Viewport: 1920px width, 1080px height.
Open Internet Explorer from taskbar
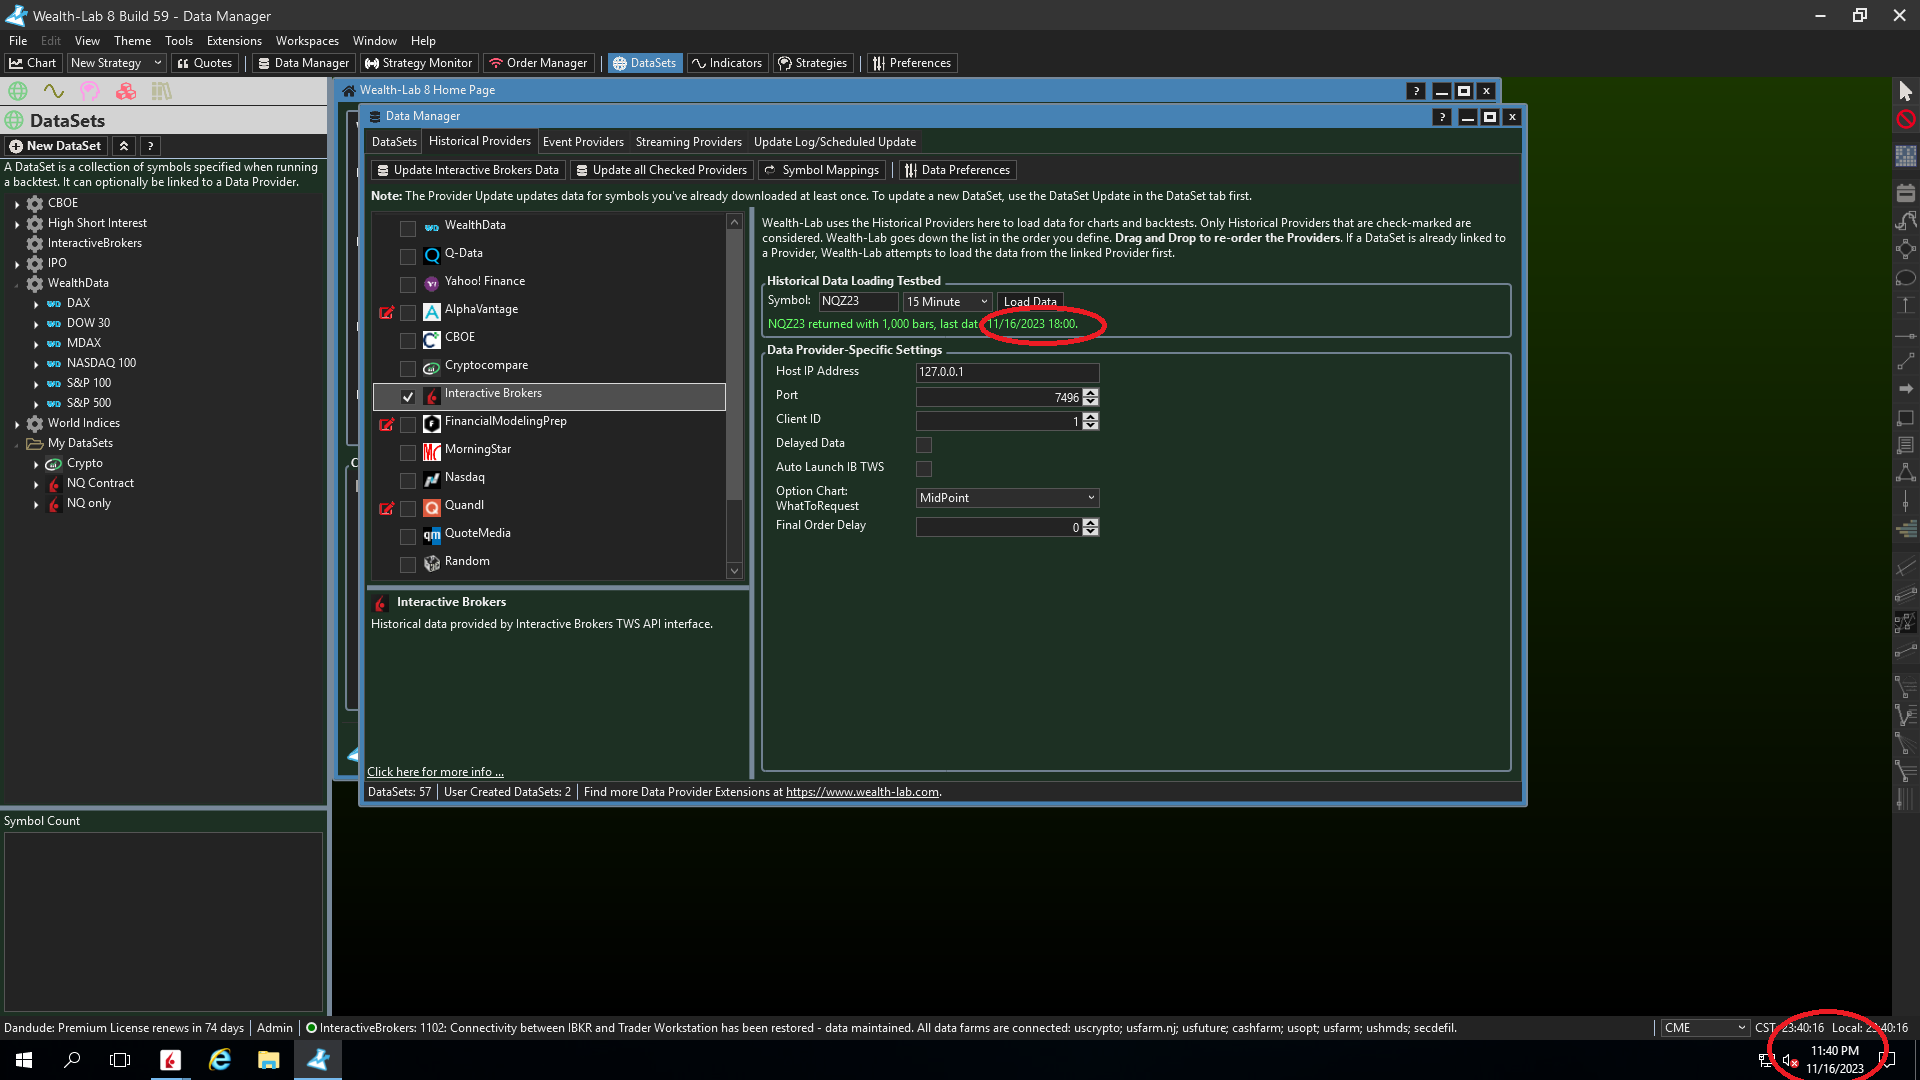220,1060
